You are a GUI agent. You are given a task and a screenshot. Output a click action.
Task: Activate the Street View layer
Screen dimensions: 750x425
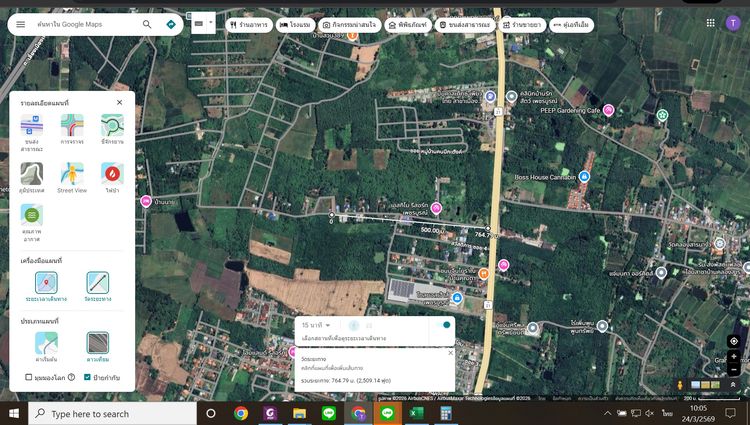[72, 174]
